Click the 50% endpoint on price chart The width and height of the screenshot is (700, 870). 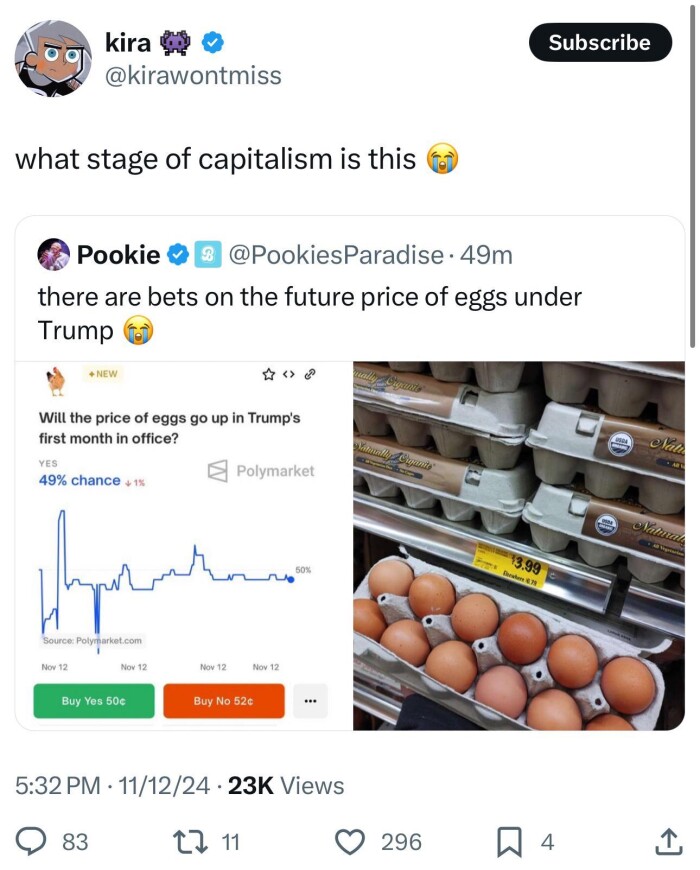click(x=290, y=580)
